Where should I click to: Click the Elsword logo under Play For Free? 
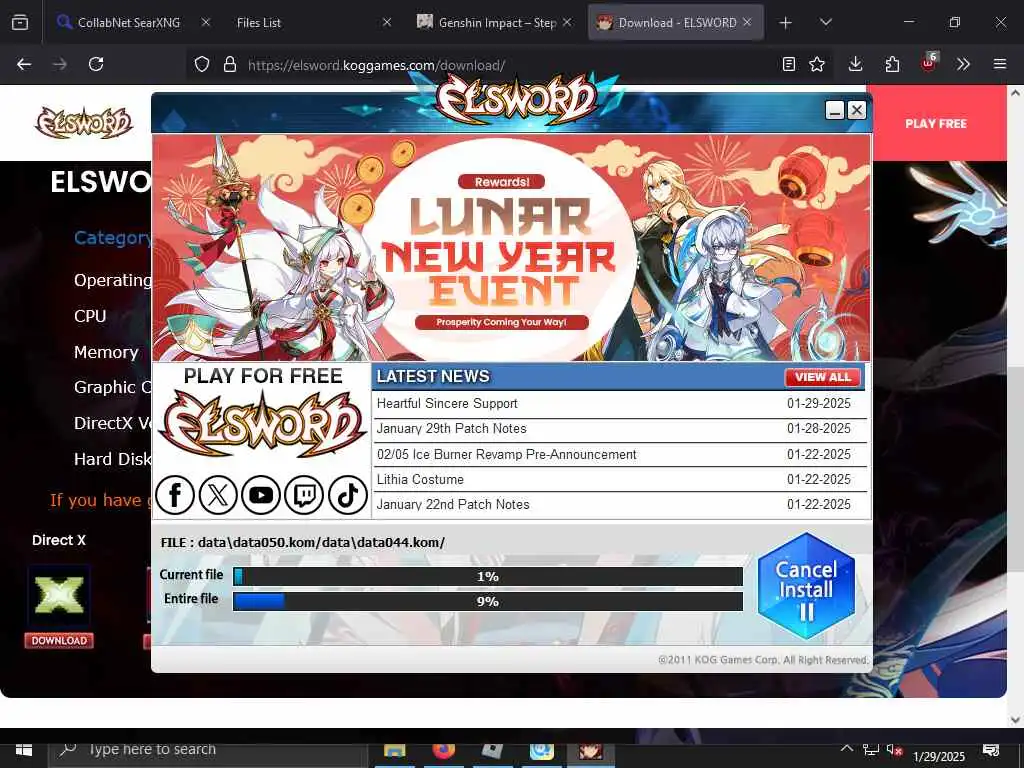263,424
